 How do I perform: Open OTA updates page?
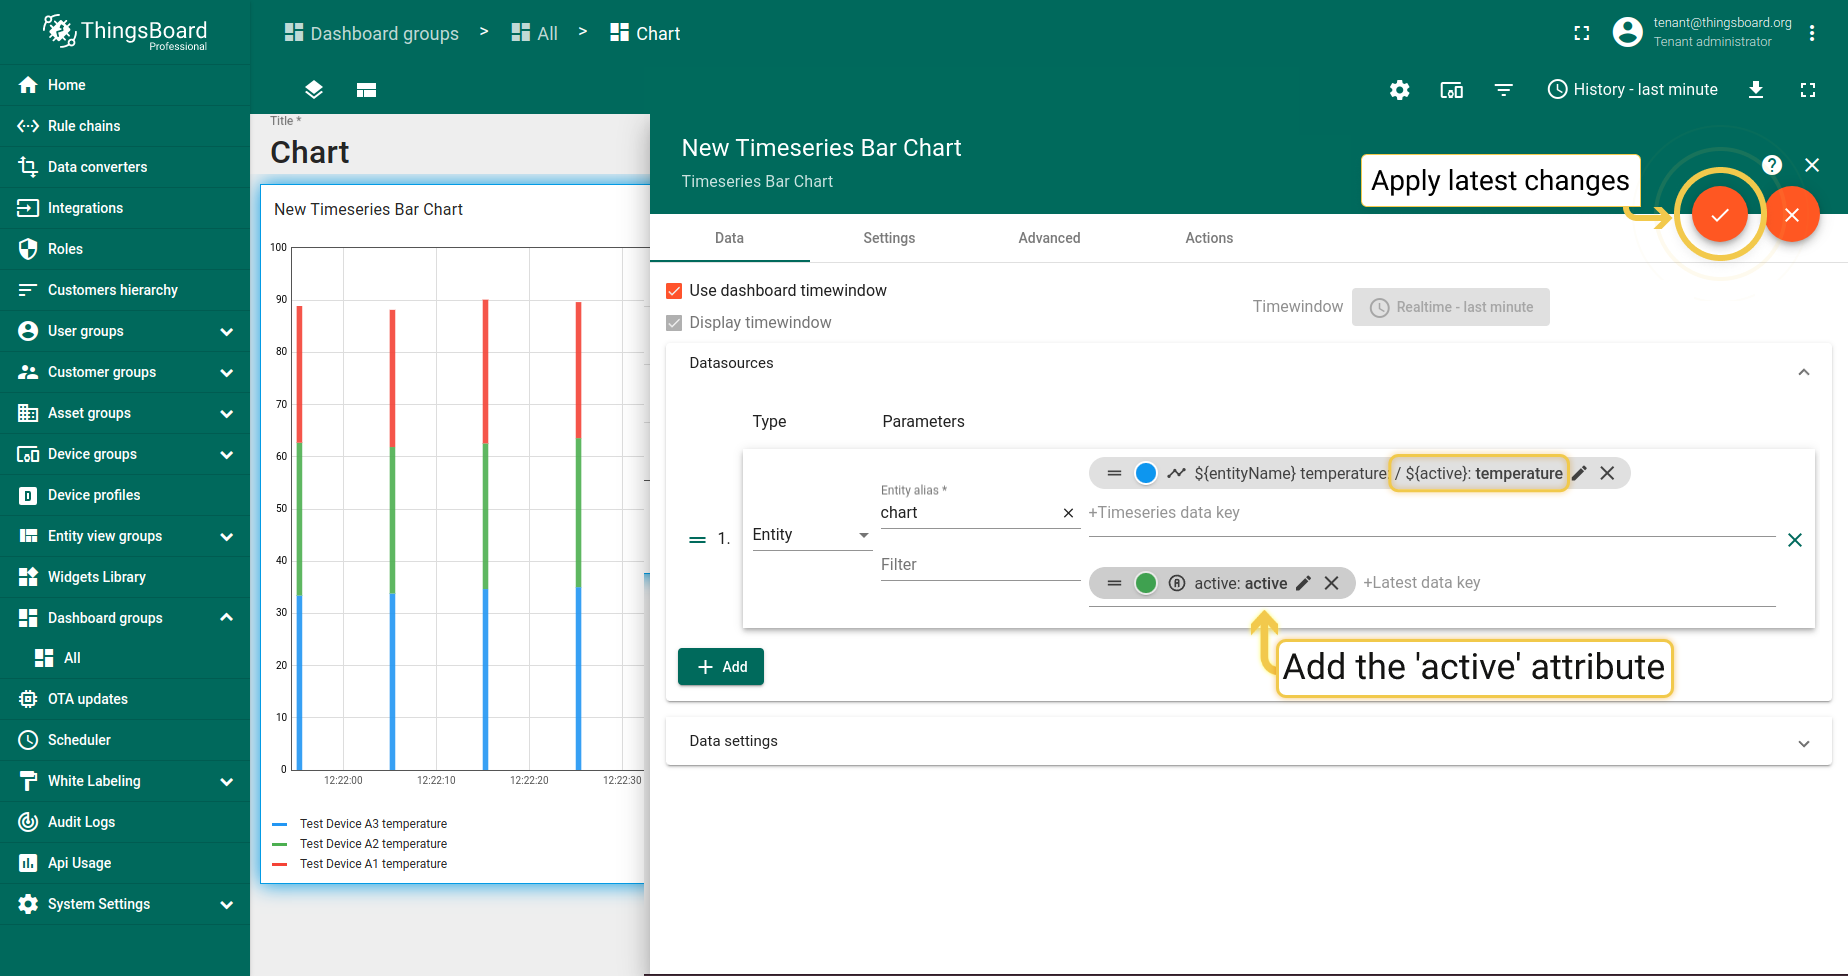125,699
